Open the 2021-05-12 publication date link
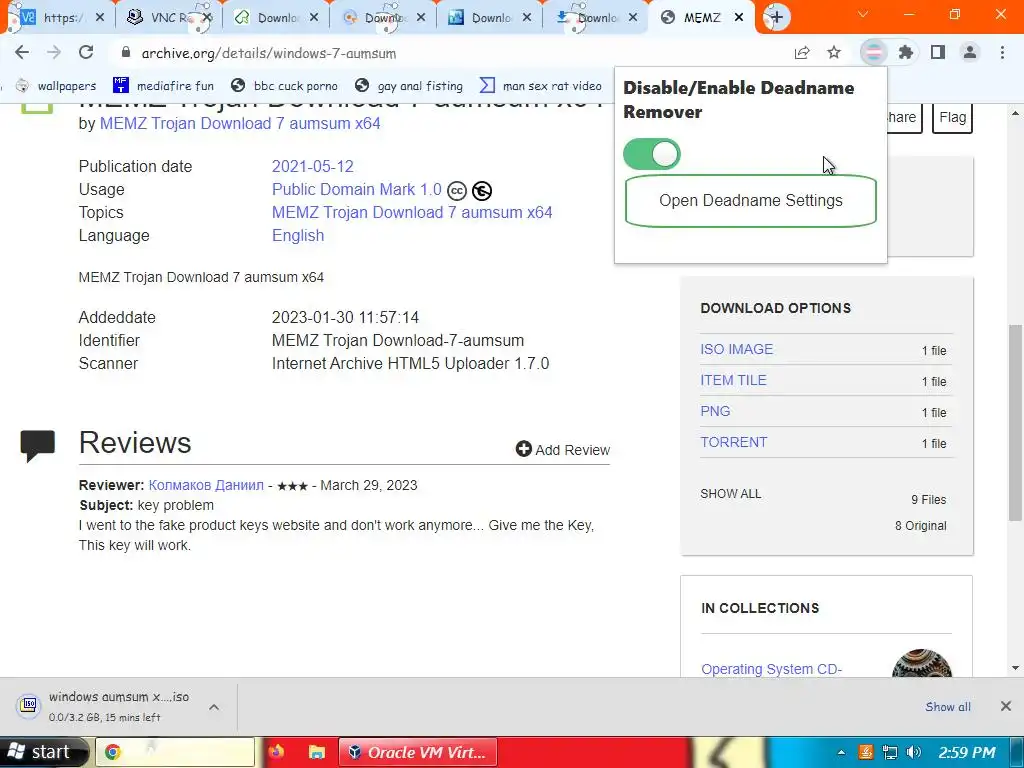This screenshot has width=1024, height=768. pos(312,167)
